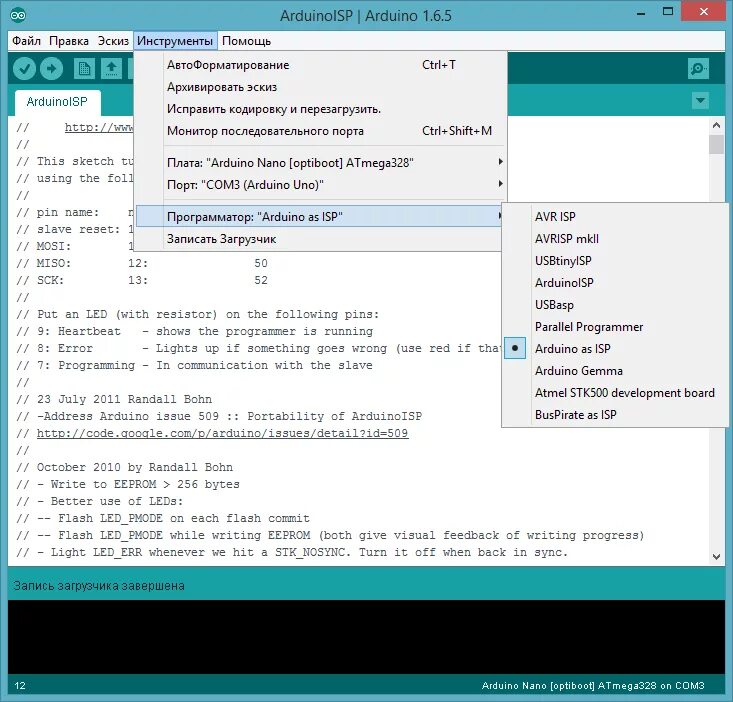Click the Запись загрузчика завершена message

pos(99,586)
